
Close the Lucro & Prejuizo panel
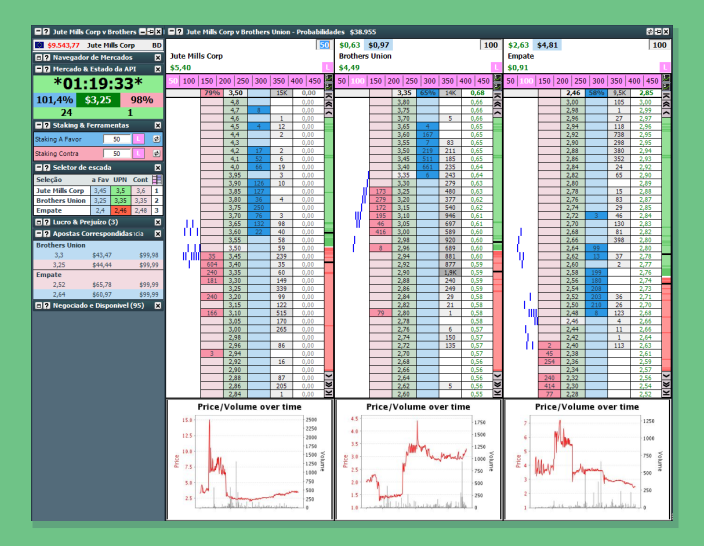[x=158, y=222]
